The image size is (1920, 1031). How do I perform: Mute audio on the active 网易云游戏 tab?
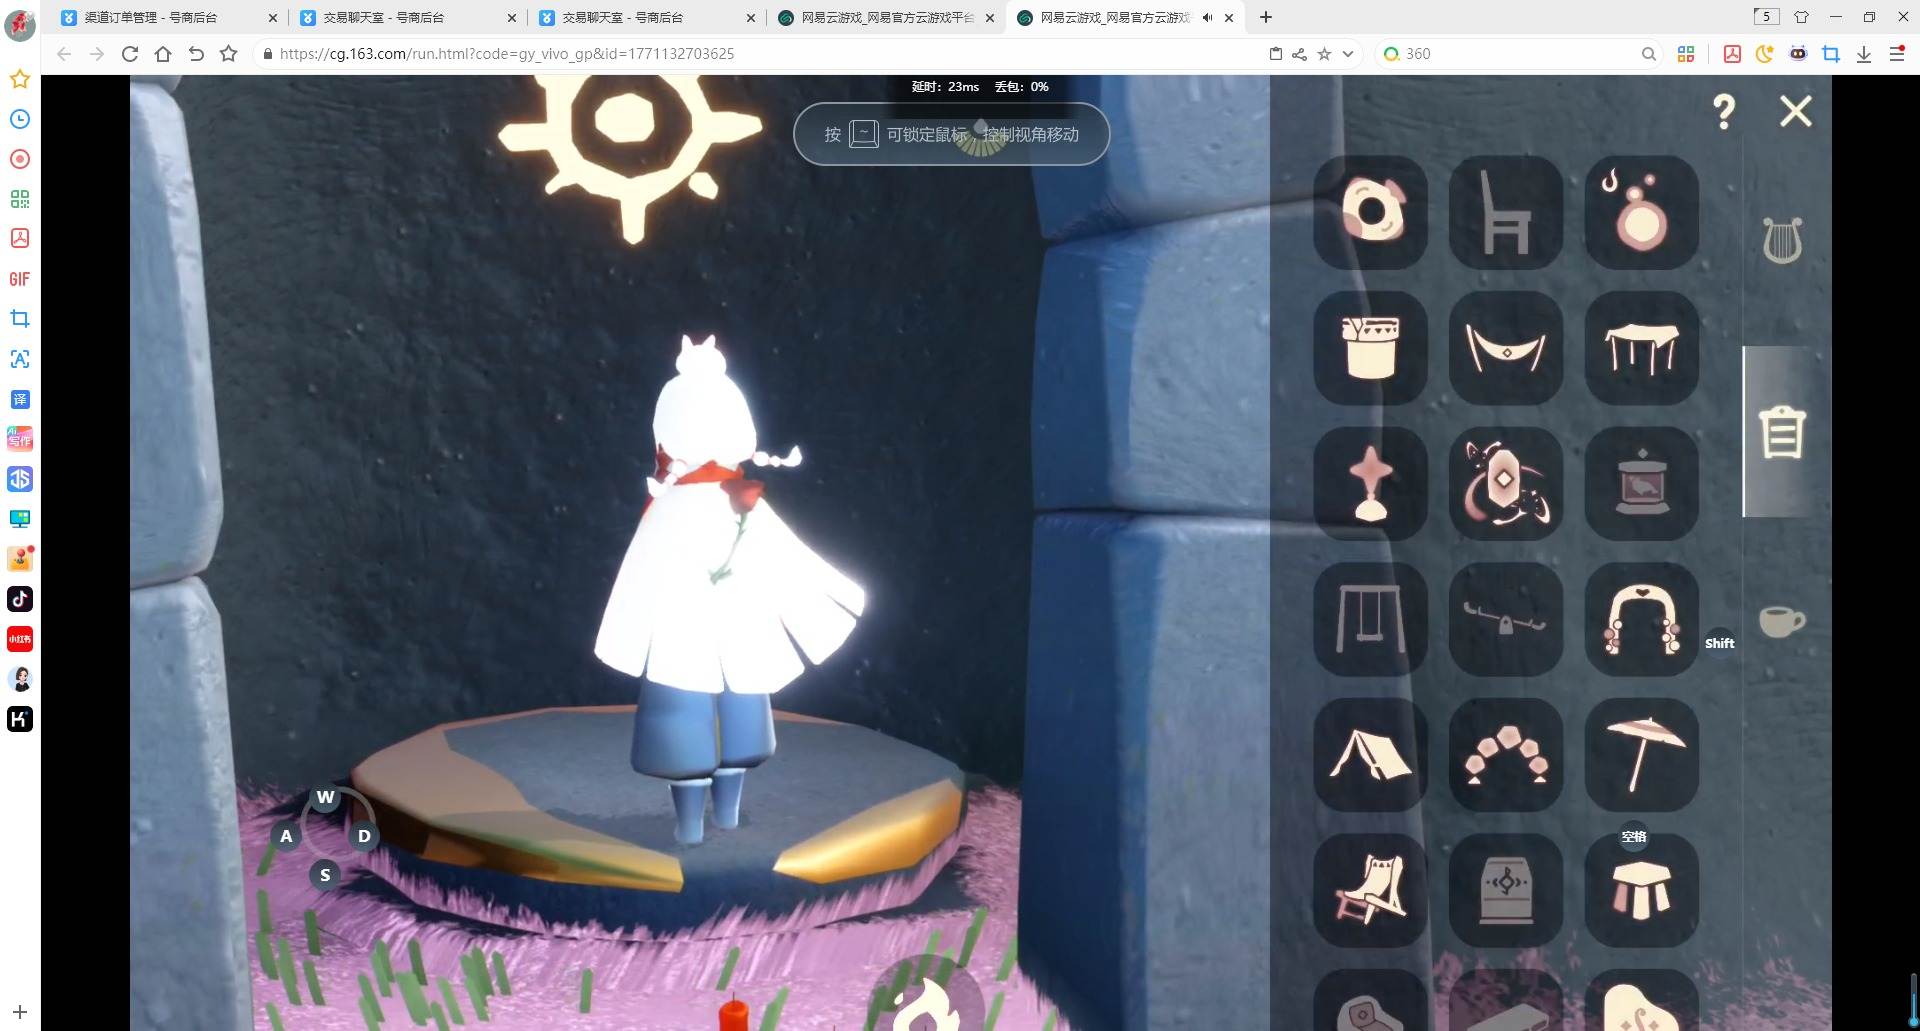(x=1207, y=17)
